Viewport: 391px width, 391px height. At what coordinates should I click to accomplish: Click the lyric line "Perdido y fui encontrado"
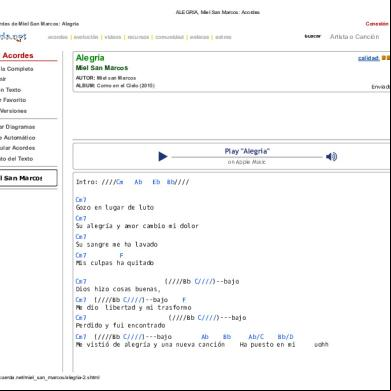click(x=120, y=325)
